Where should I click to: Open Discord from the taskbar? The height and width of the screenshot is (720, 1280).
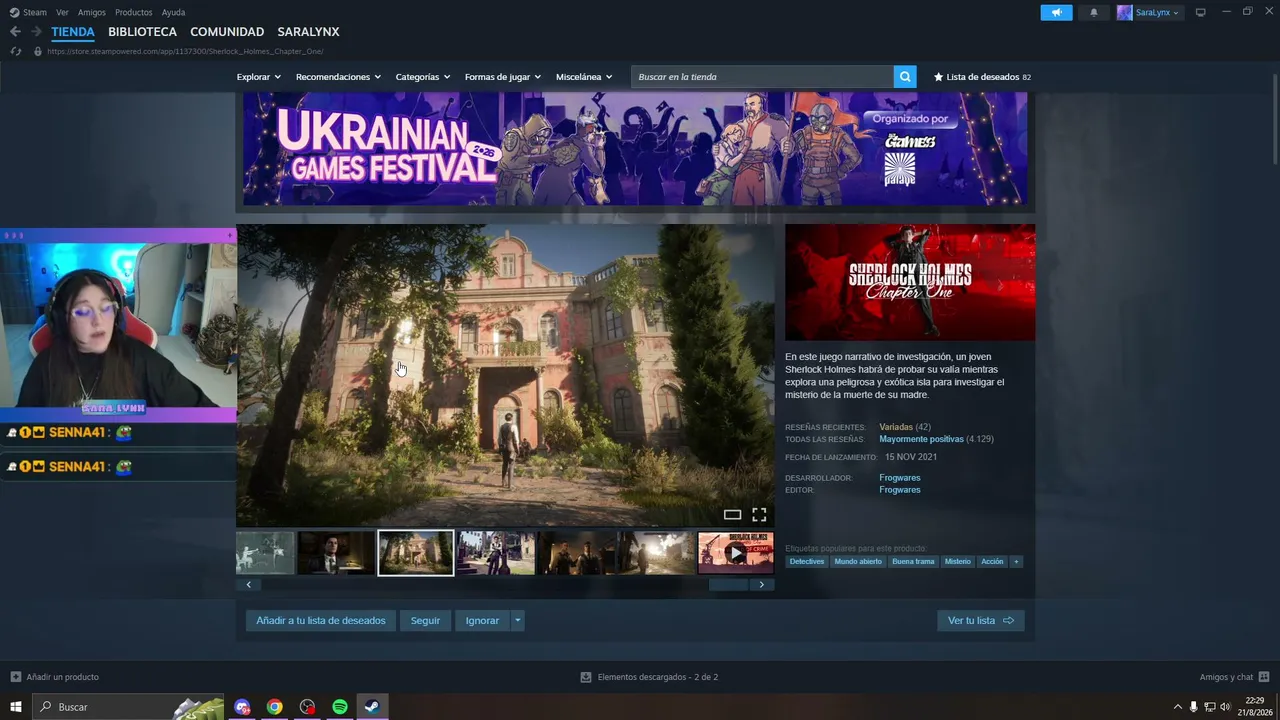tap(242, 707)
